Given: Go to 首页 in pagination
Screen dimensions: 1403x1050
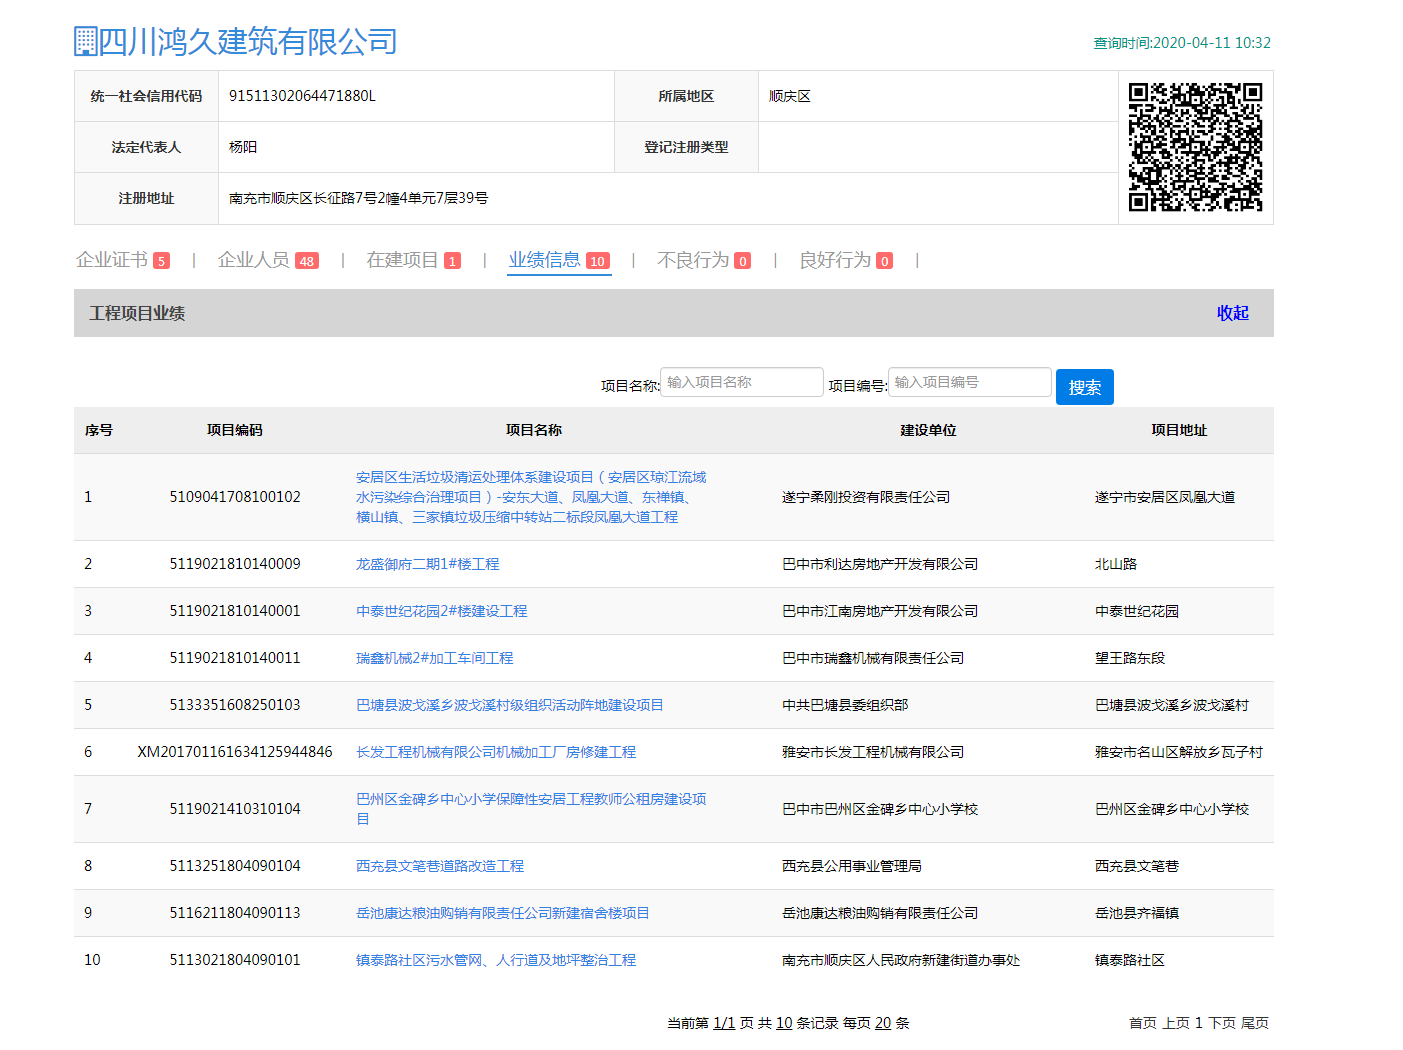Looking at the screenshot, I should click(1142, 1023).
